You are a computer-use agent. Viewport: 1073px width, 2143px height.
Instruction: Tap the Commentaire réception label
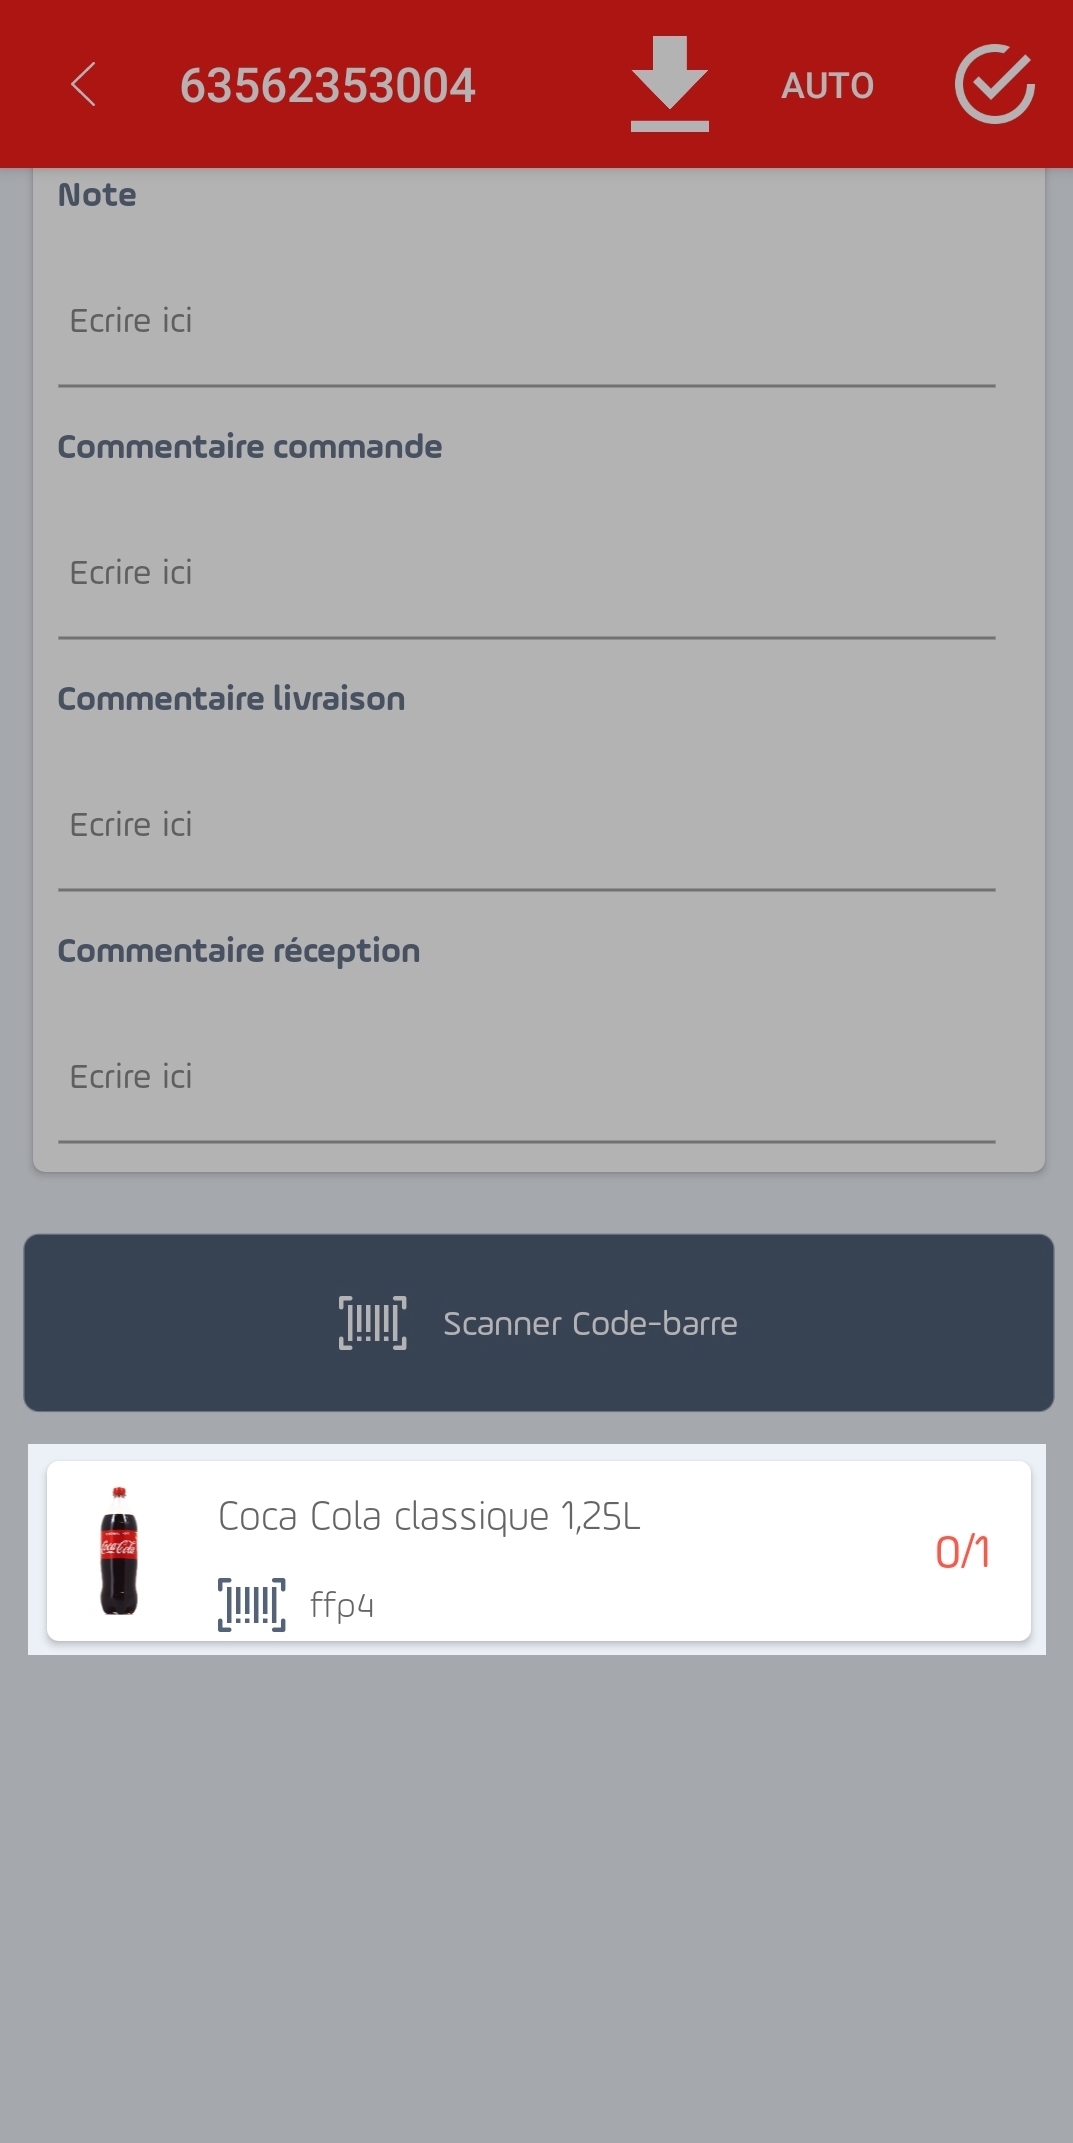239,951
